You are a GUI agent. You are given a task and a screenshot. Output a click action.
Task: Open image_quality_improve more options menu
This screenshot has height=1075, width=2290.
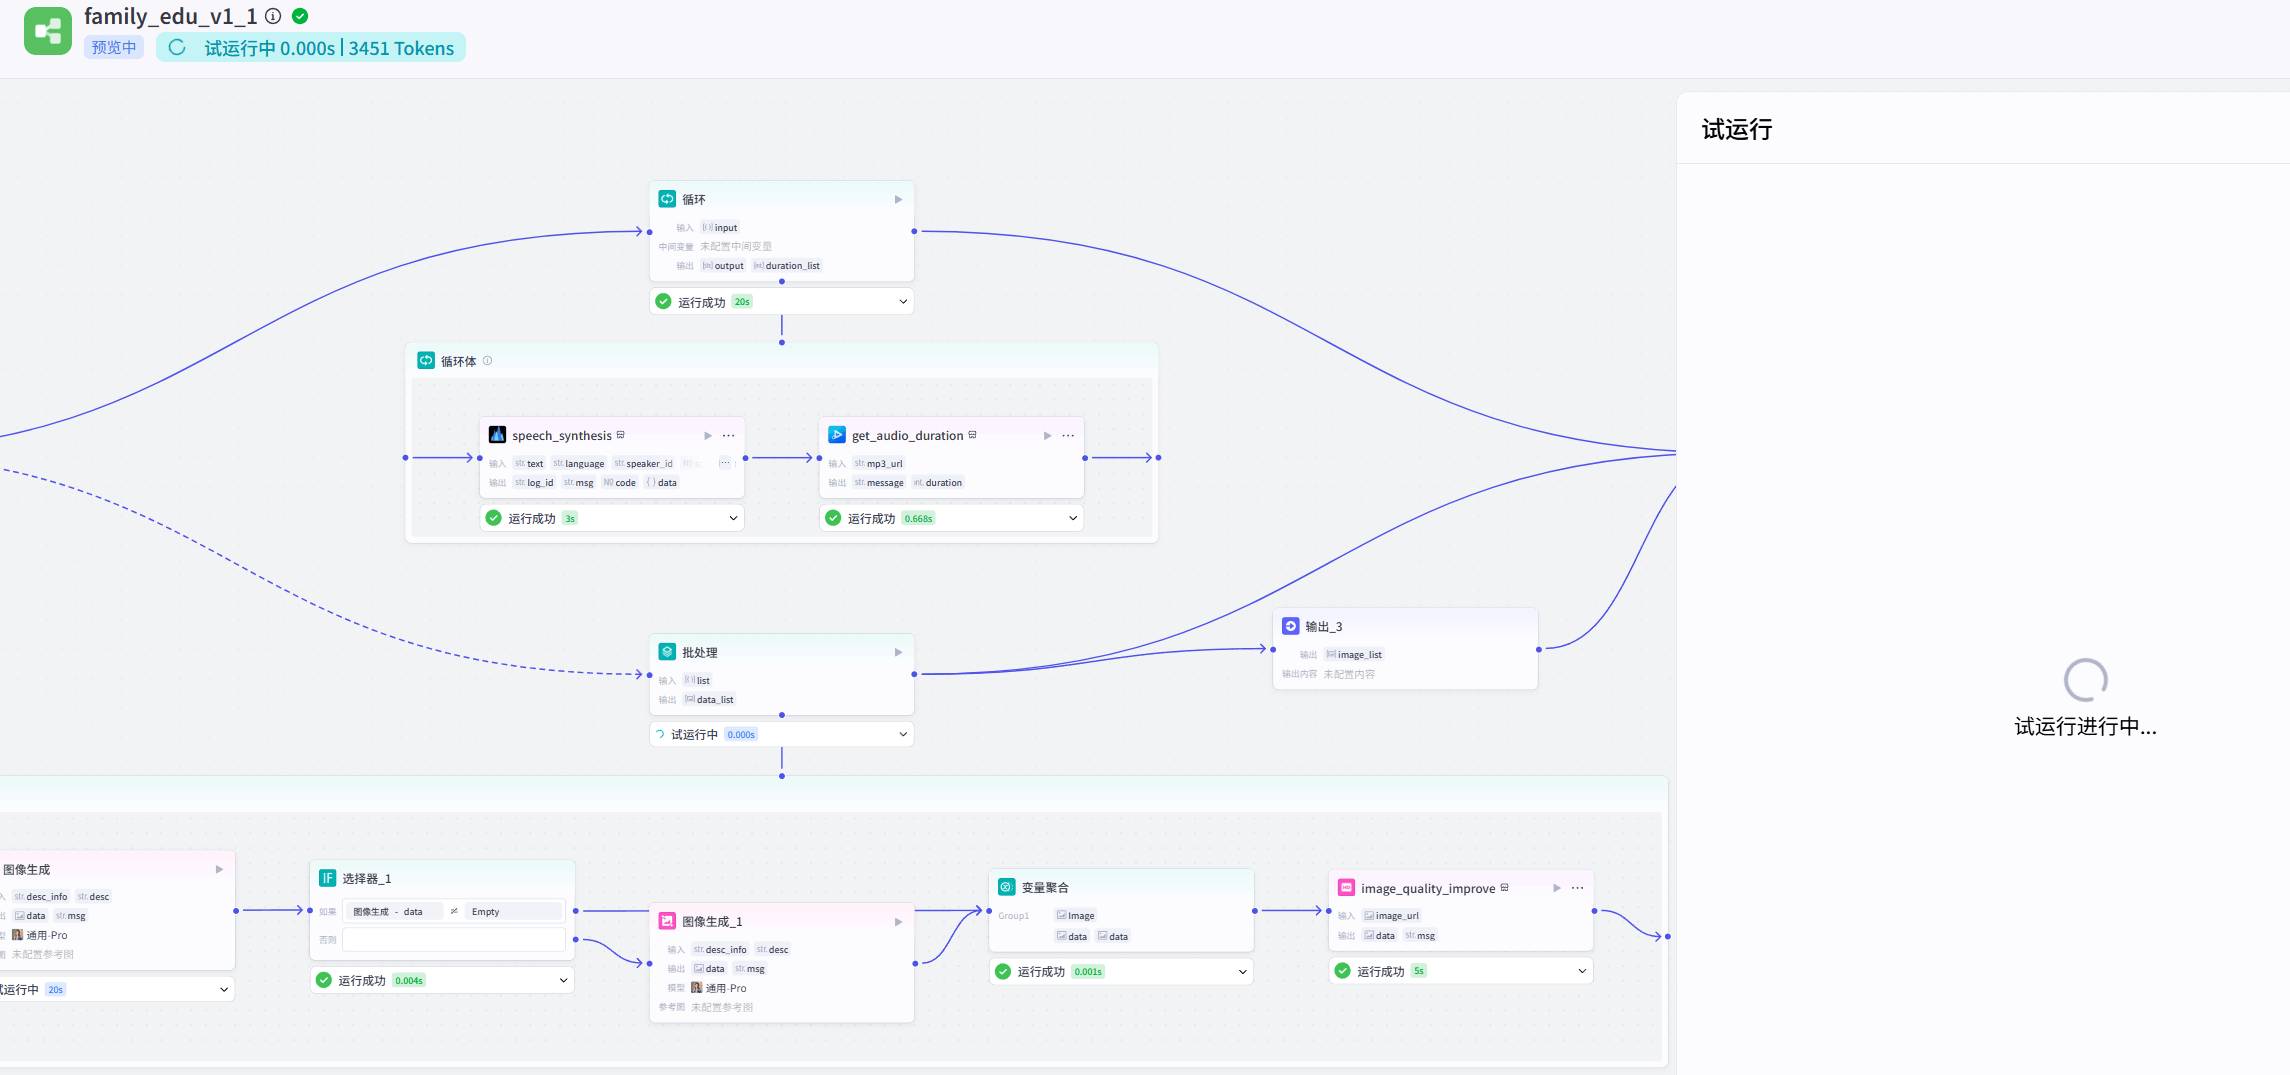pos(1577,888)
